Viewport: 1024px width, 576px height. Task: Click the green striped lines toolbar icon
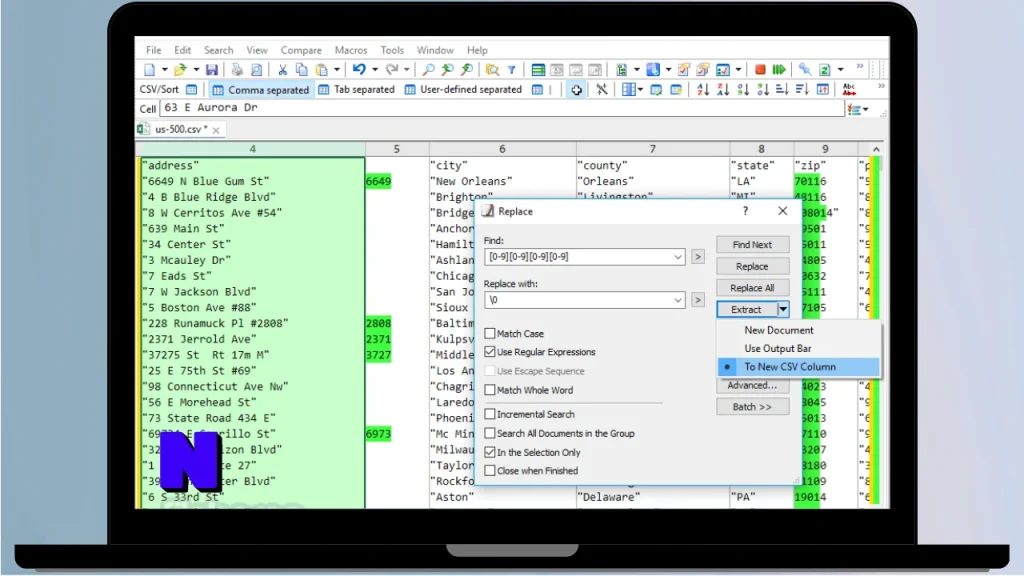tap(538, 70)
